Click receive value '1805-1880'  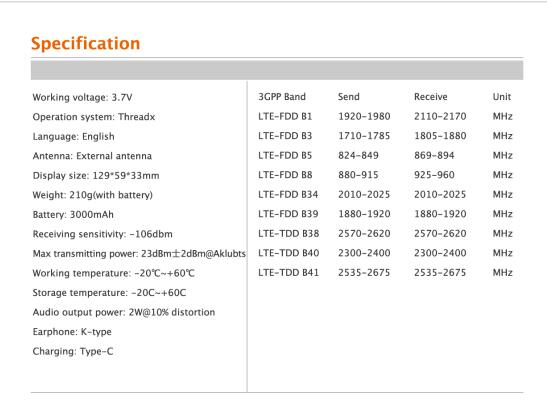pyautogui.click(x=440, y=136)
